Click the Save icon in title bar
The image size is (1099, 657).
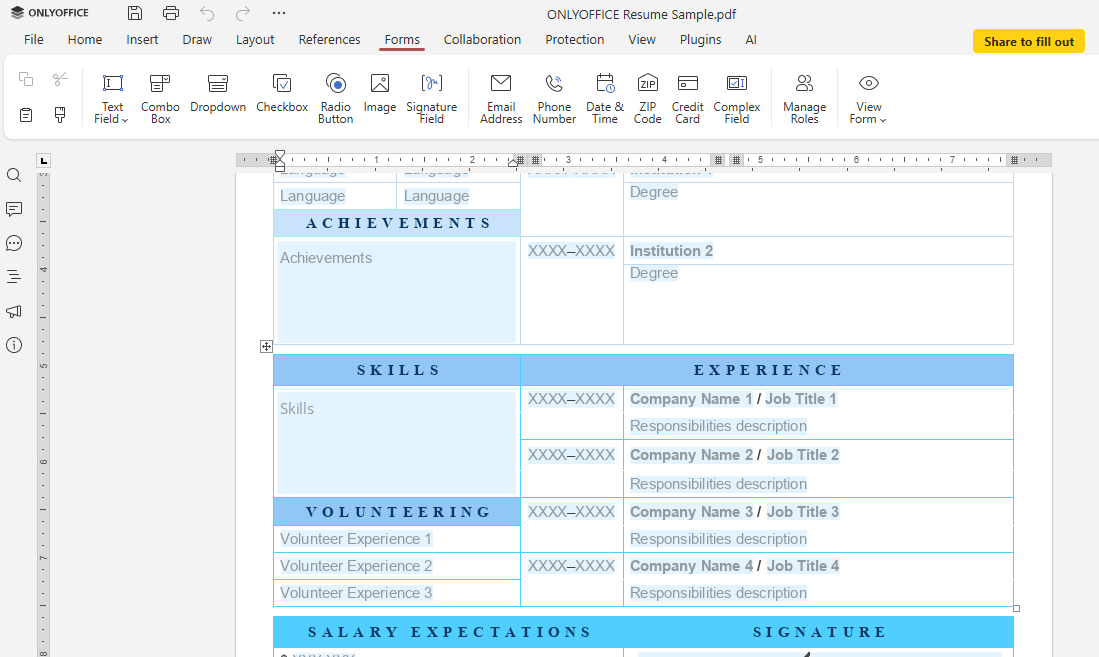click(135, 13)
